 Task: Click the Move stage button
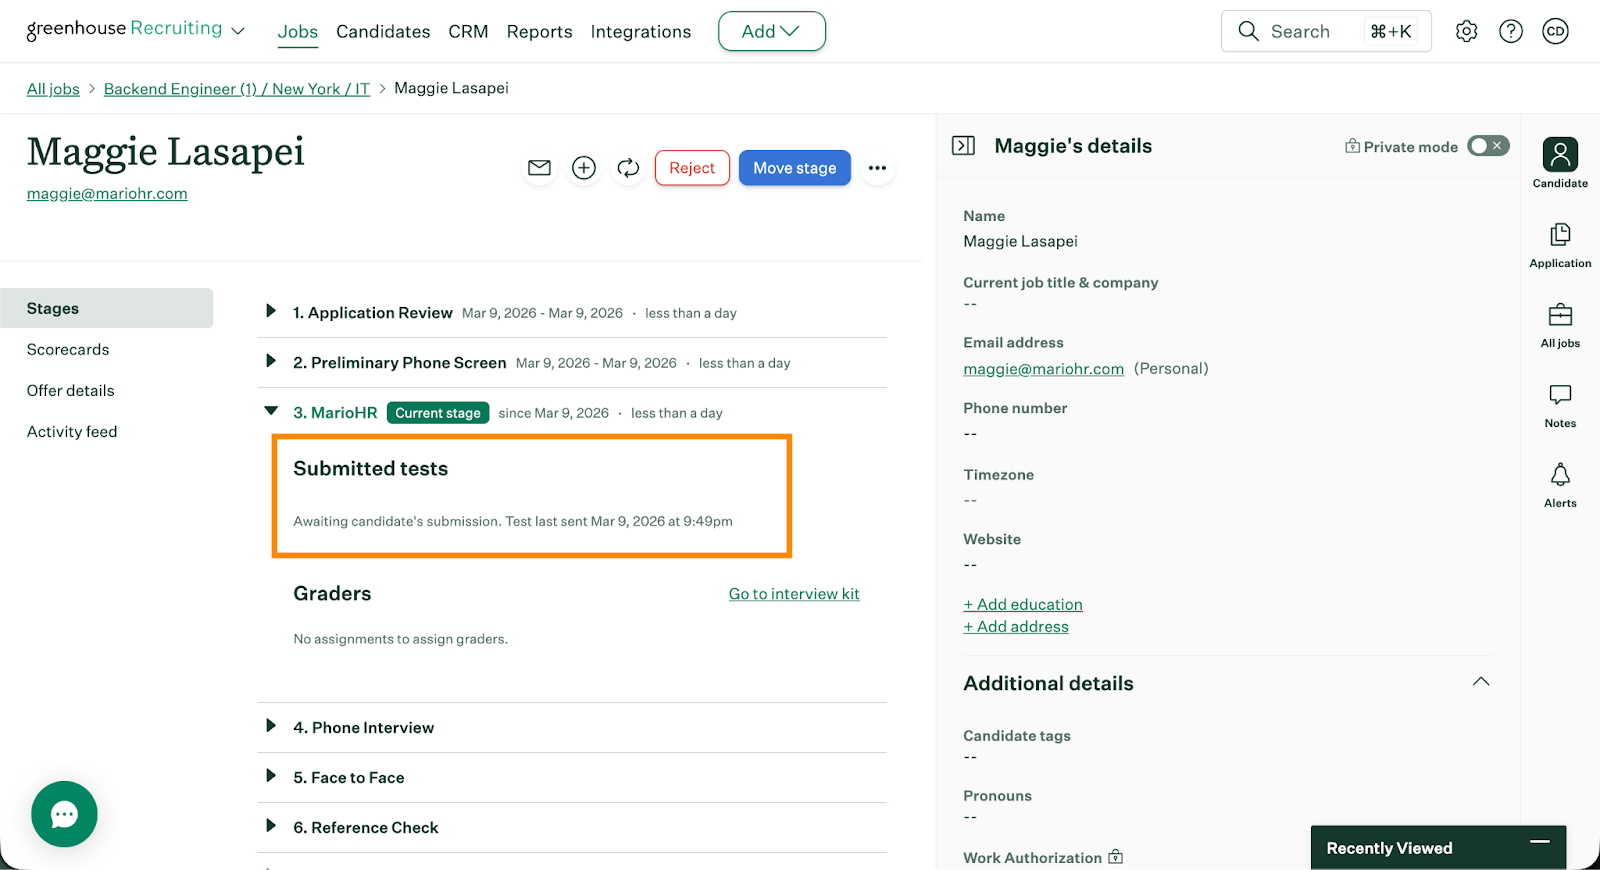coord(794,168)
